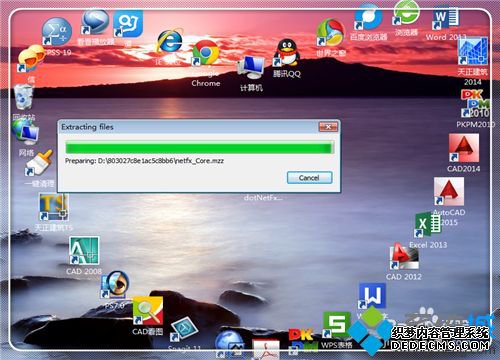Open the 腾讯QQ penguin icon
Viewport: 500px width, 360px height.
286,53
